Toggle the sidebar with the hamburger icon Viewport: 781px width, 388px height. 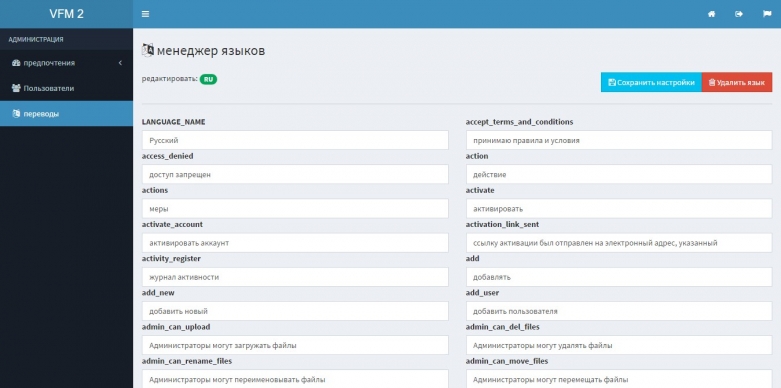pyautogui.click(x=145, y=14)
